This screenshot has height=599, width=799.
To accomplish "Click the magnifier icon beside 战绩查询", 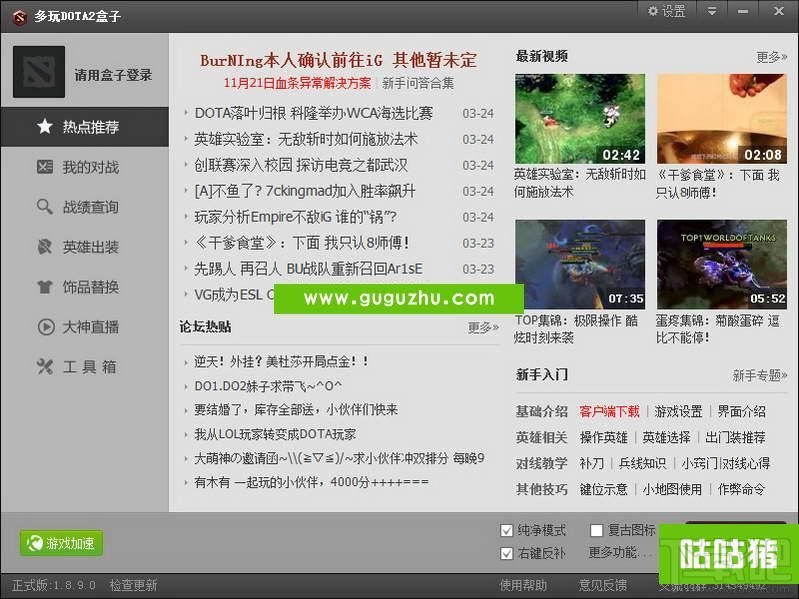I will 45,206.
